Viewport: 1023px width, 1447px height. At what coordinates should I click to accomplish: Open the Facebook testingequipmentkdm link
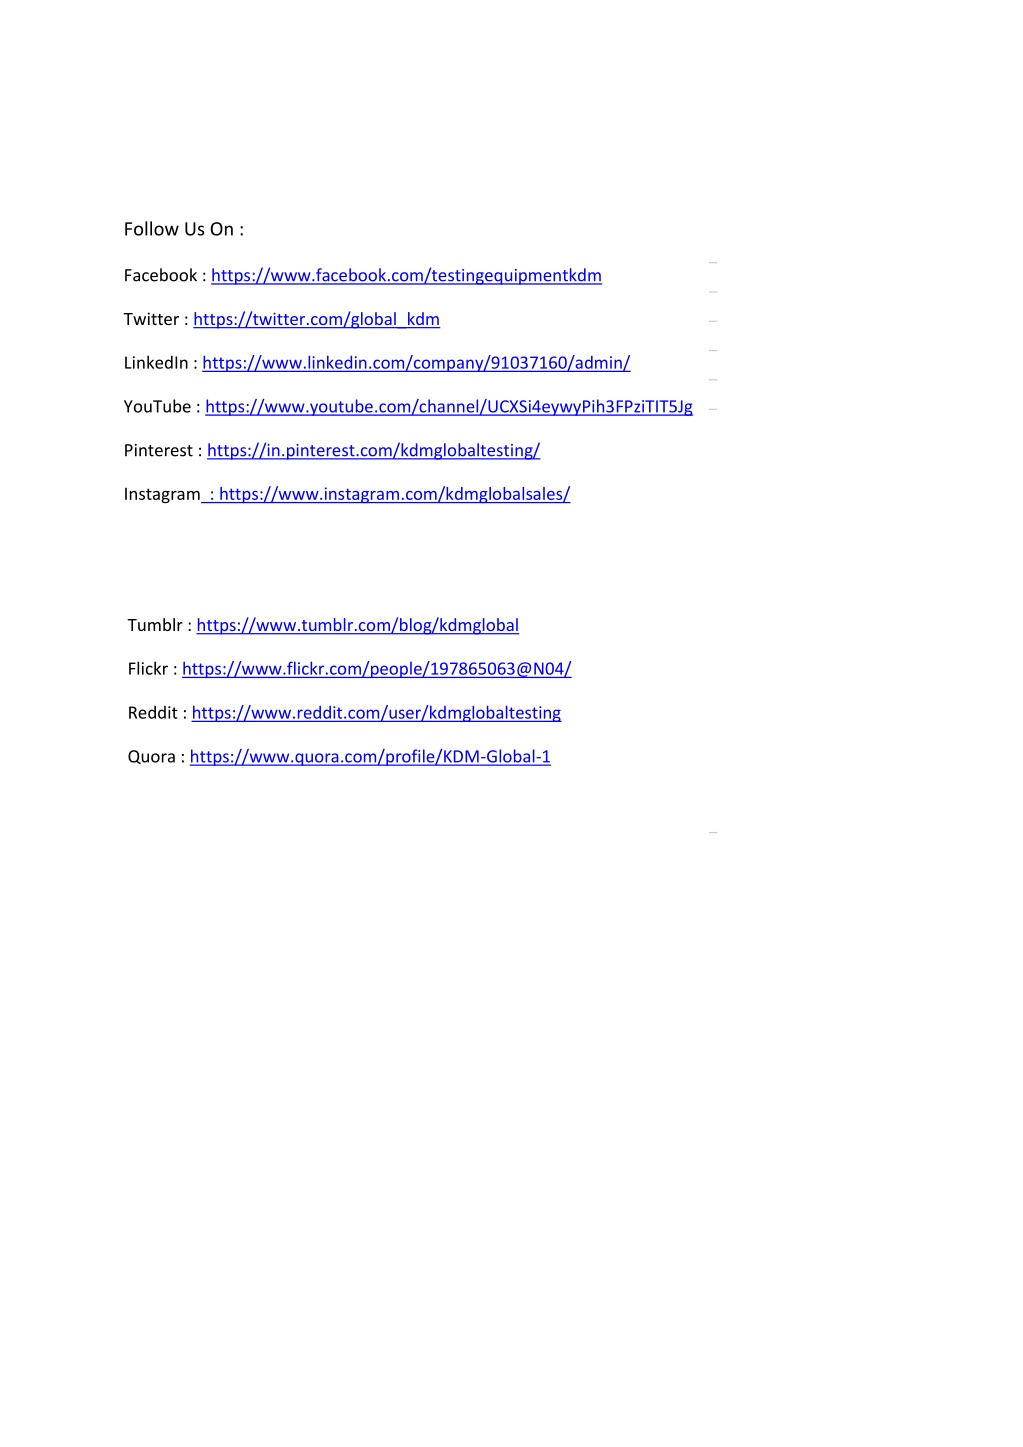[406, 276]
